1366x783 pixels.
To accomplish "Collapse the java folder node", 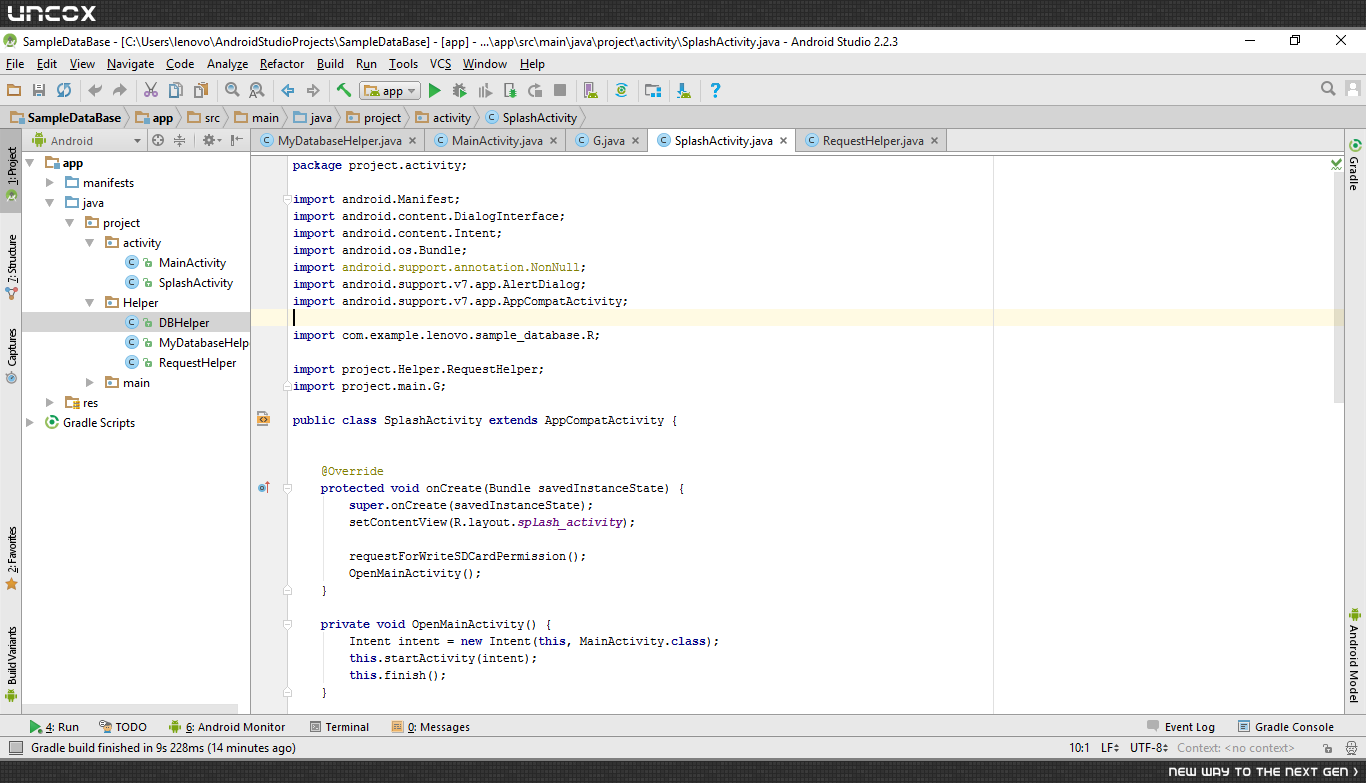I will (x=50, y=203).
